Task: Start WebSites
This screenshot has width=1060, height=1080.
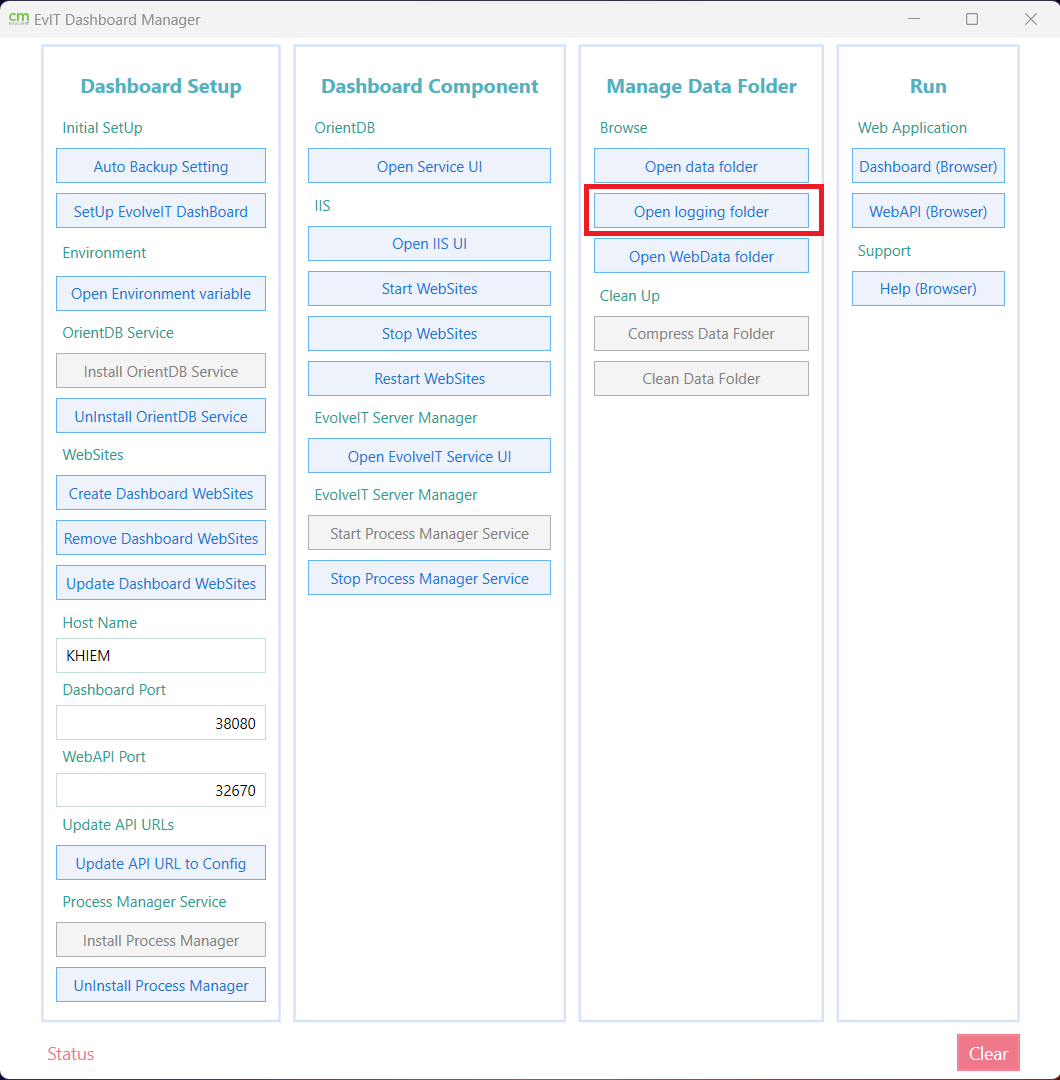Action: pos(429,289)
